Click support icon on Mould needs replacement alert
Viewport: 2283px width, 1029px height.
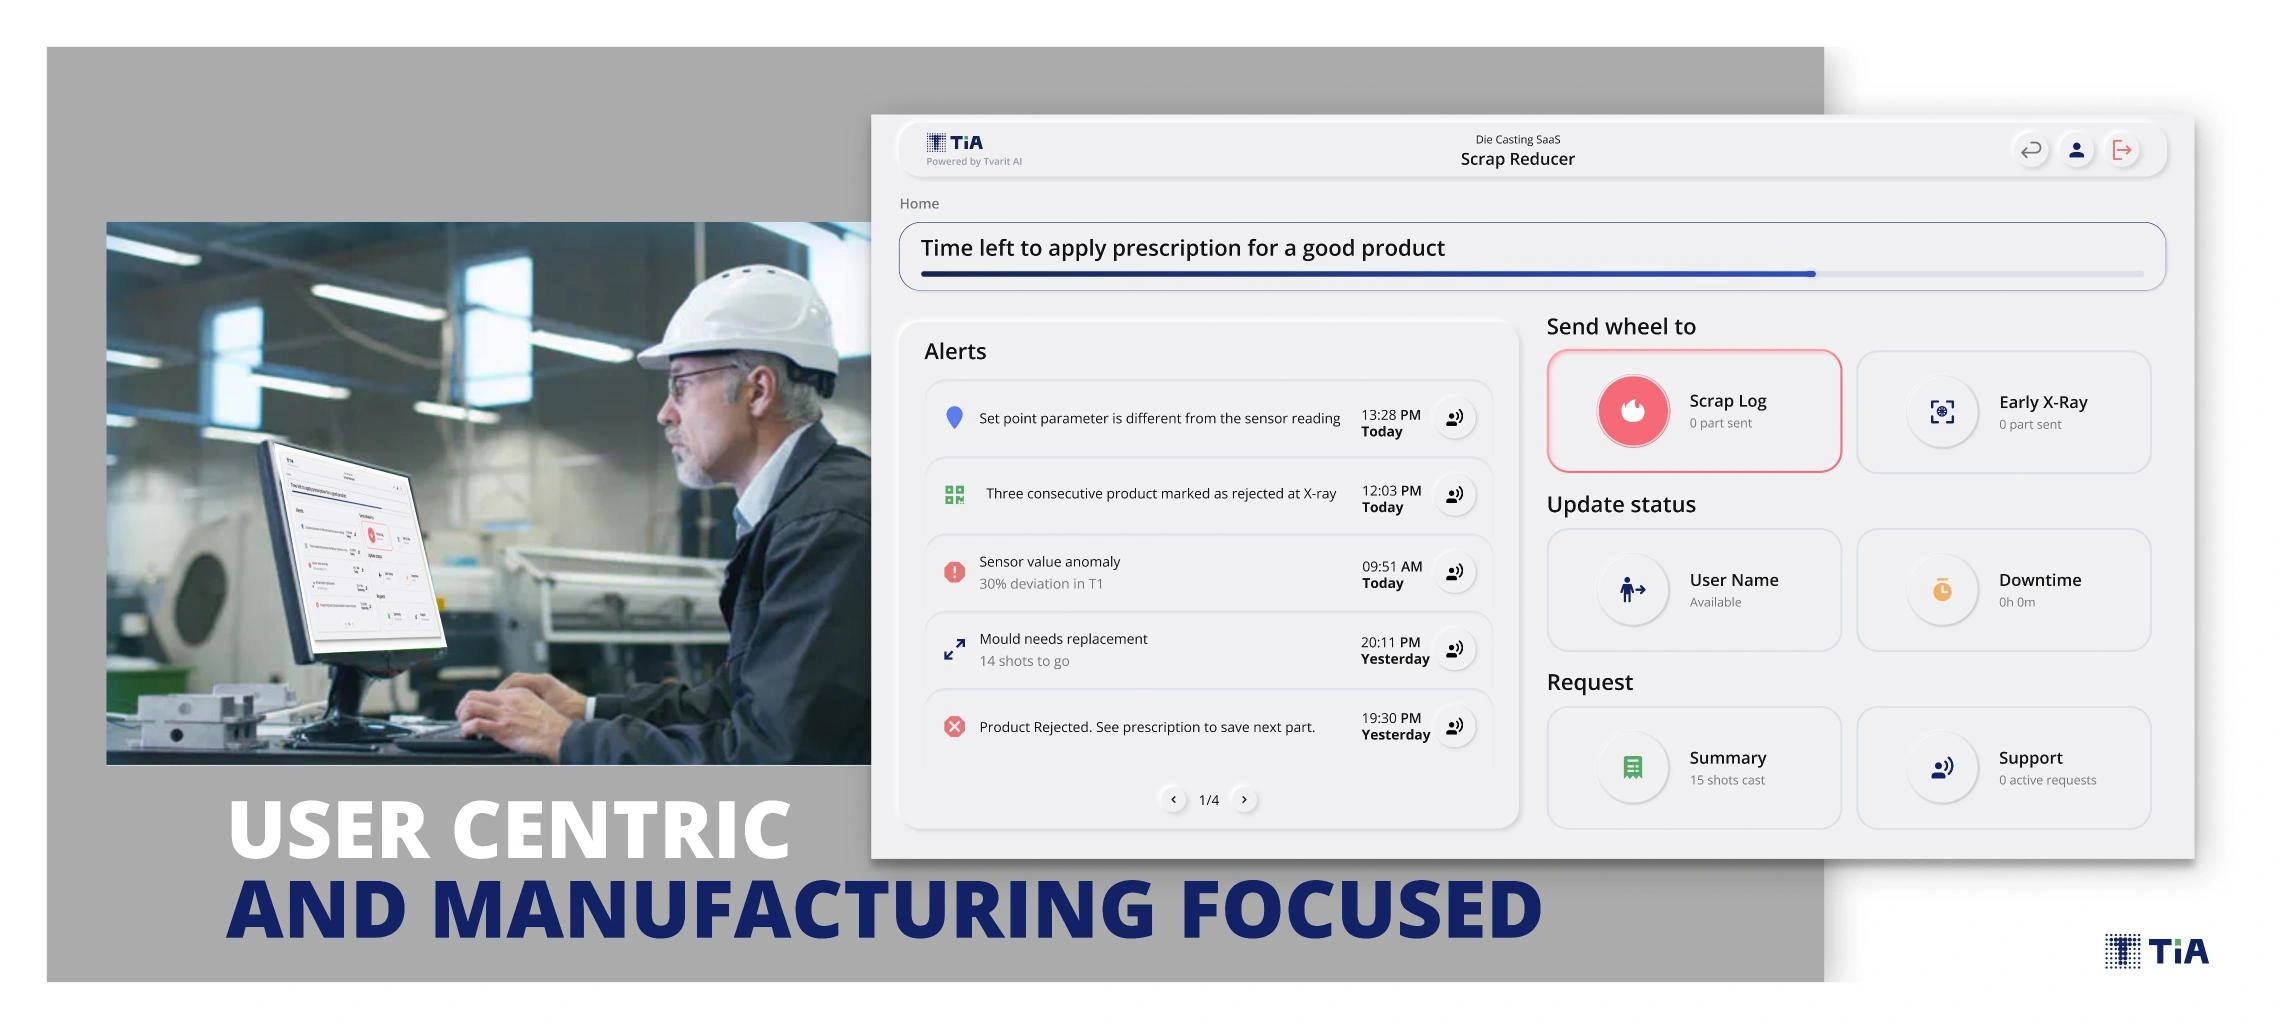(1455, 649)
